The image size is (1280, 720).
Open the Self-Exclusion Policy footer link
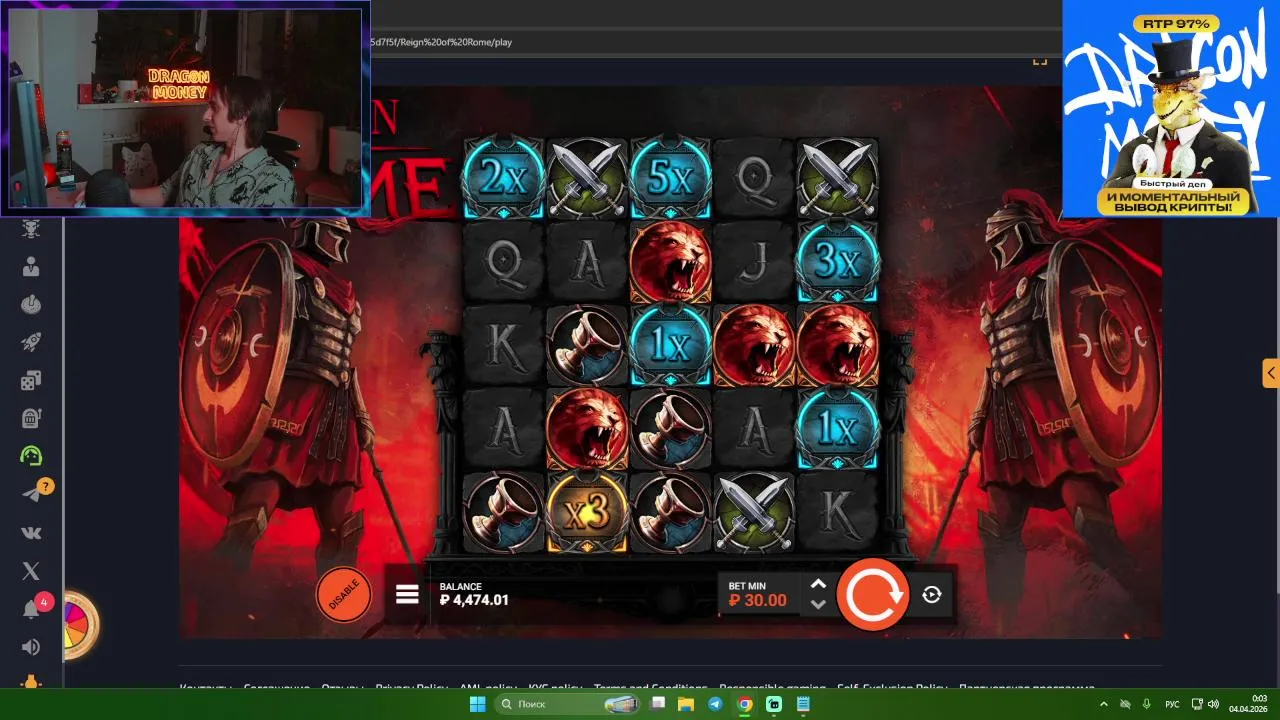click(x=892, y=688)
